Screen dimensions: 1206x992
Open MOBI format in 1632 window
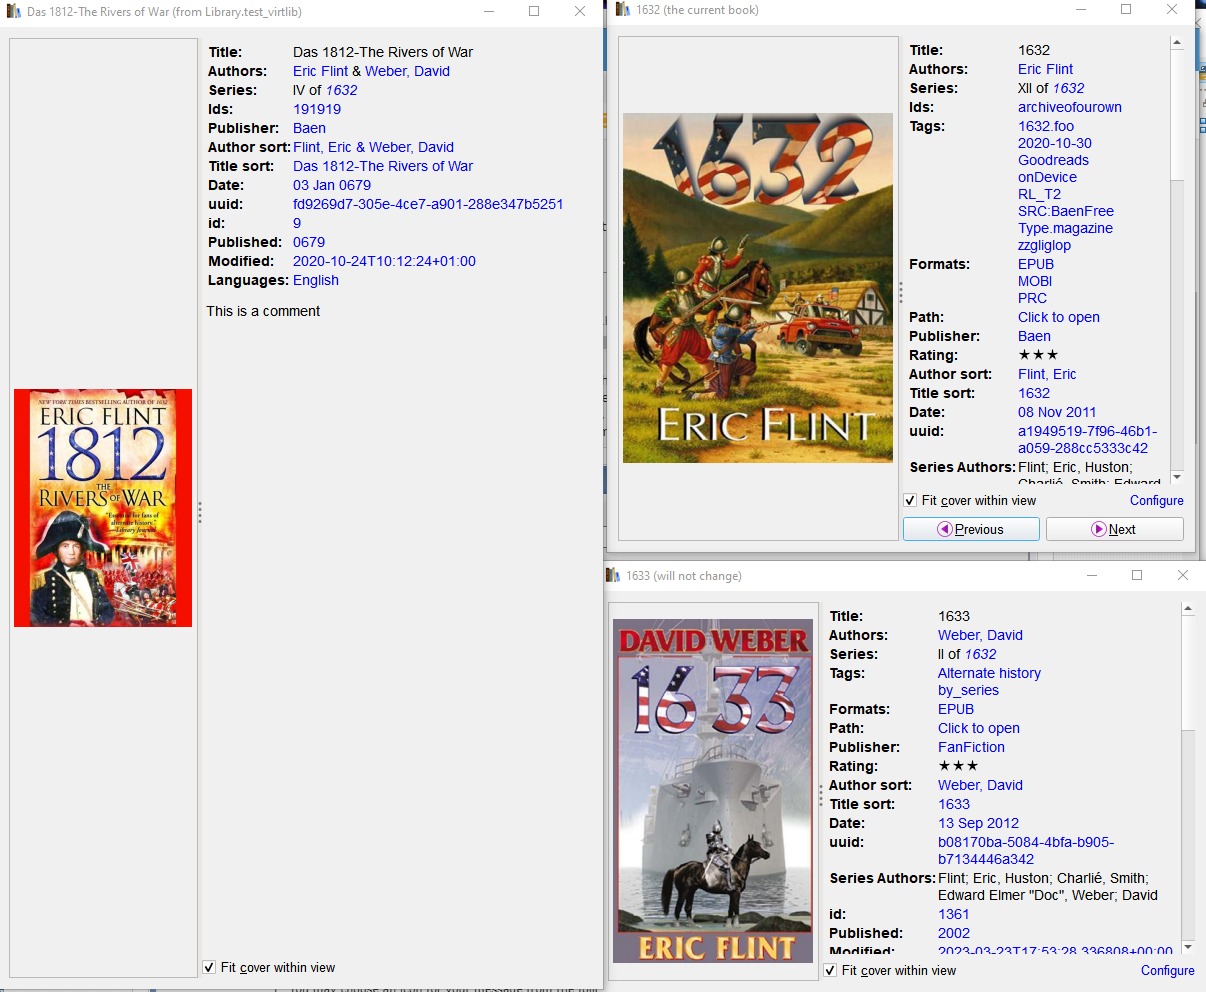(1035, 281)
